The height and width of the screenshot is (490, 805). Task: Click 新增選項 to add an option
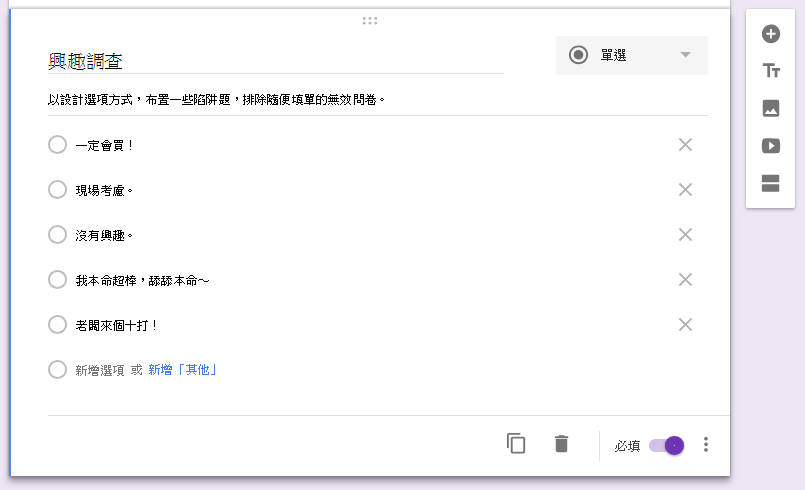(x=100, y=370)
